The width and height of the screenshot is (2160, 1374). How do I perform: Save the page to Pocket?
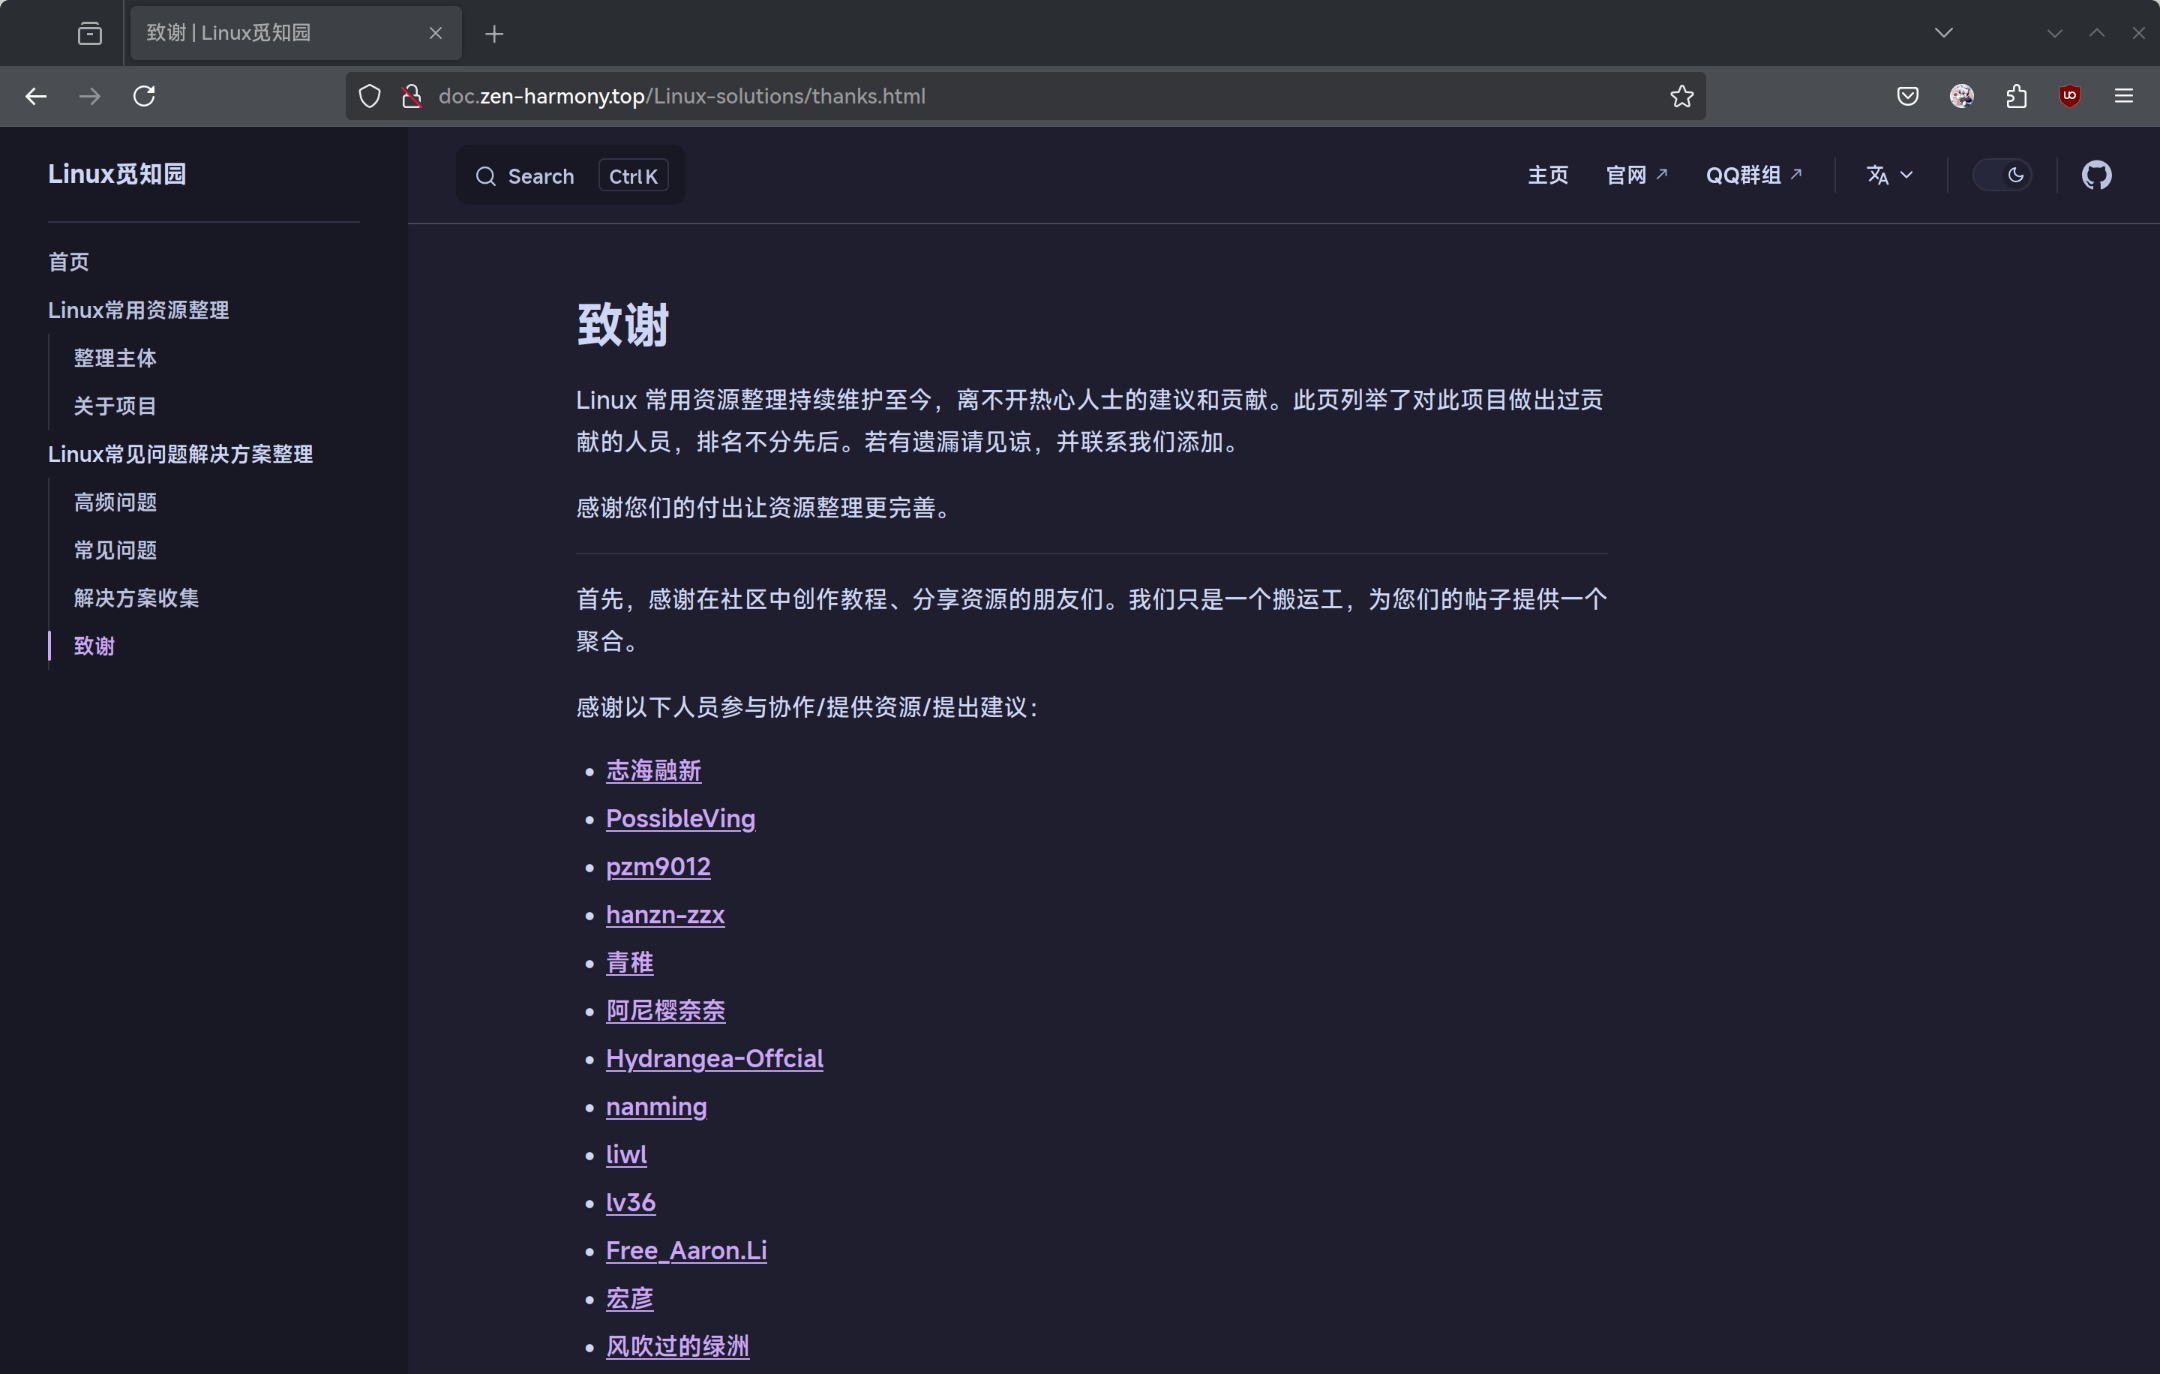point(1908,95)
